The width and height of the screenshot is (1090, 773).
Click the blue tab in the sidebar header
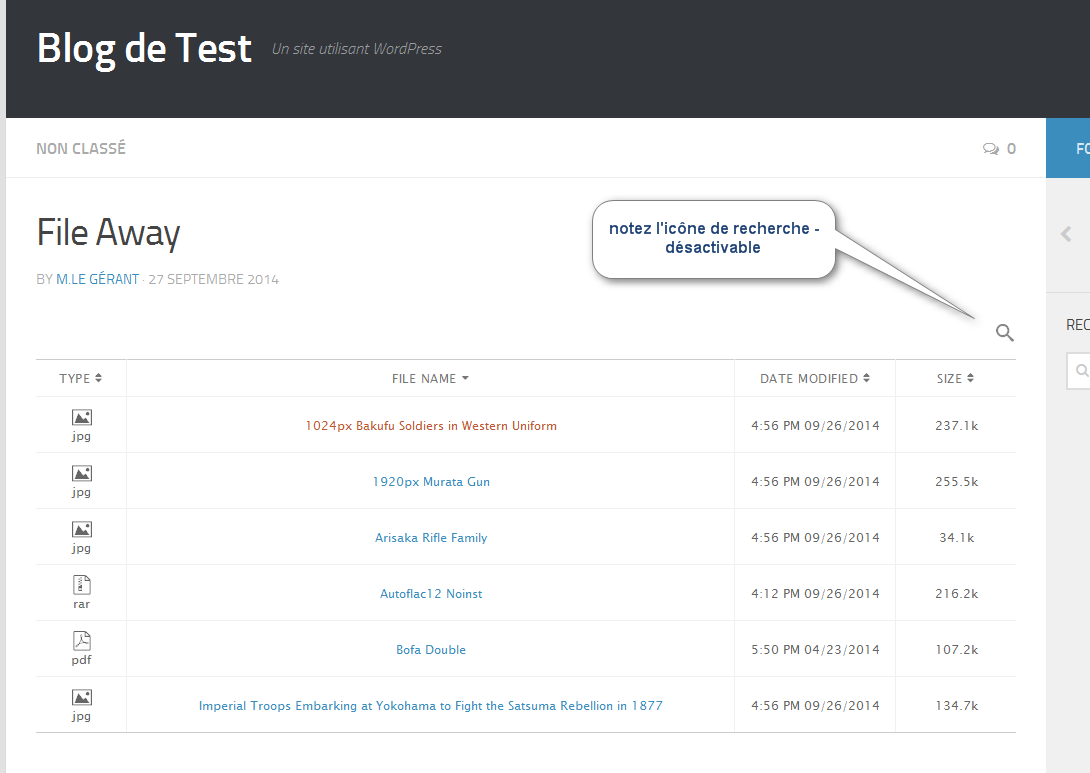[x=1068, y=148]
